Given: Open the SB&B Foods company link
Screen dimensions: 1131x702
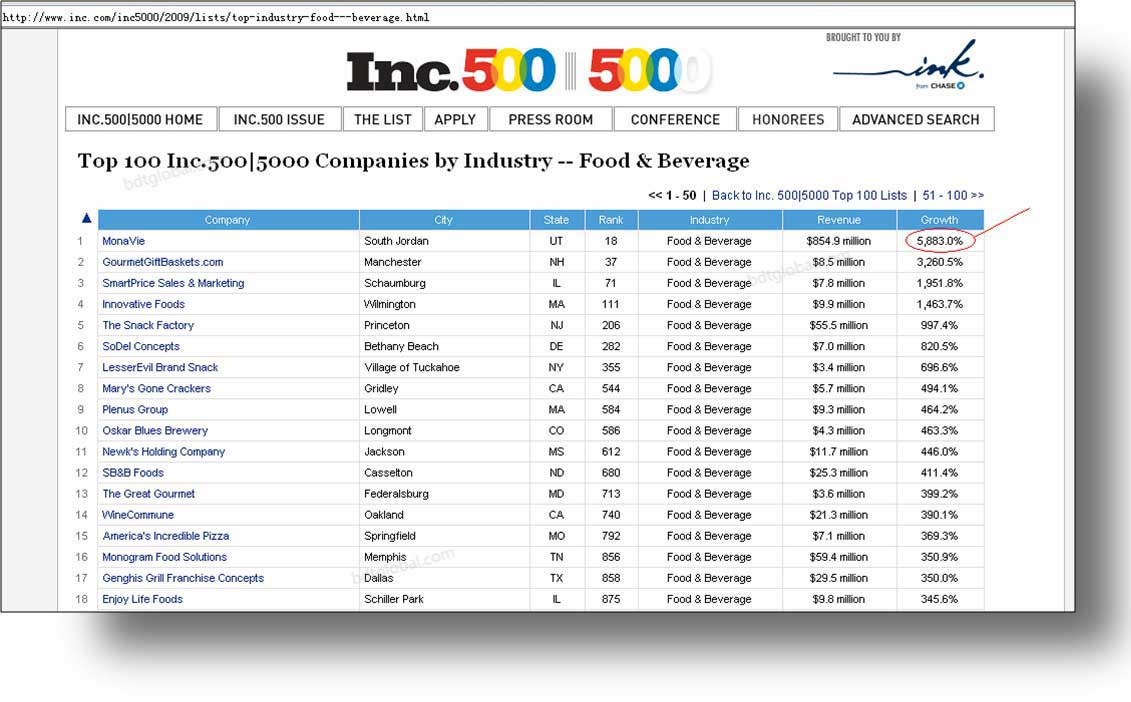Looking at the screenshot, I should [133, 473].
